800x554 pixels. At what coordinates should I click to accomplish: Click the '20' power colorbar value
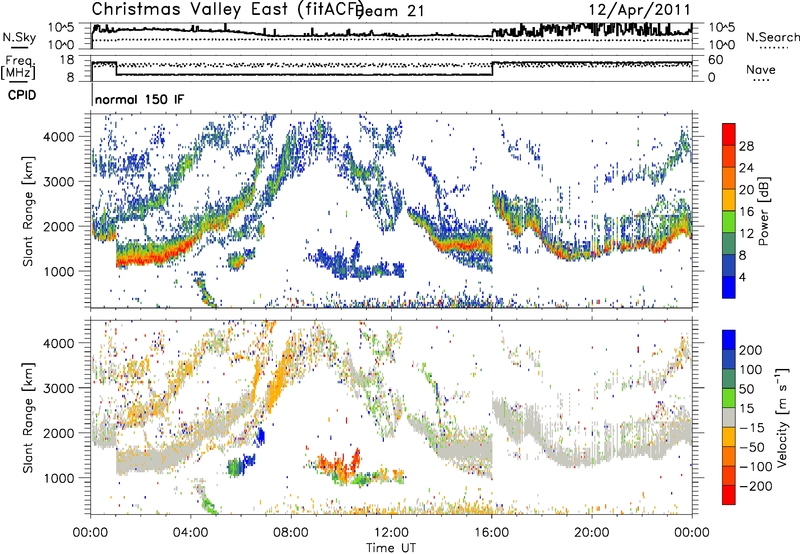[746, 190]
